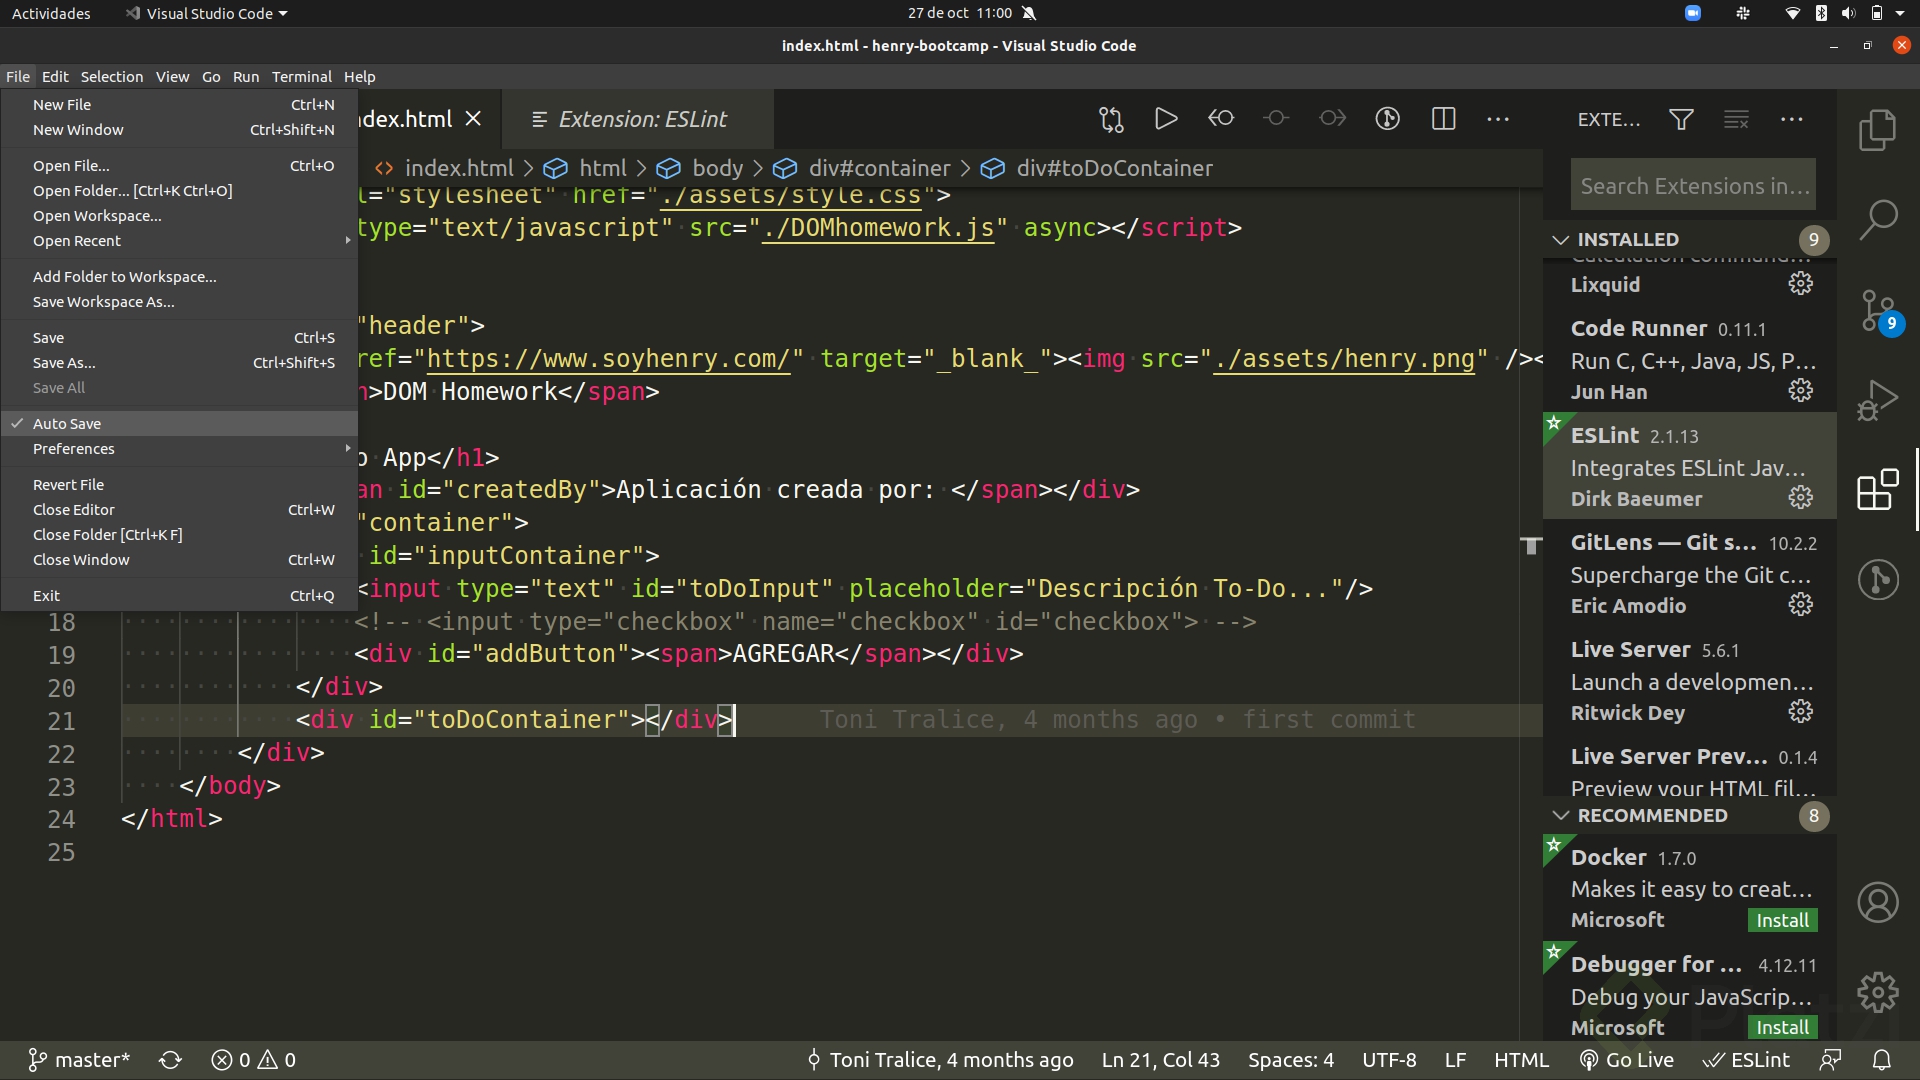Click the Filter Extensions funnel icon
1920x1080 pixels.
click(1681, 119)
